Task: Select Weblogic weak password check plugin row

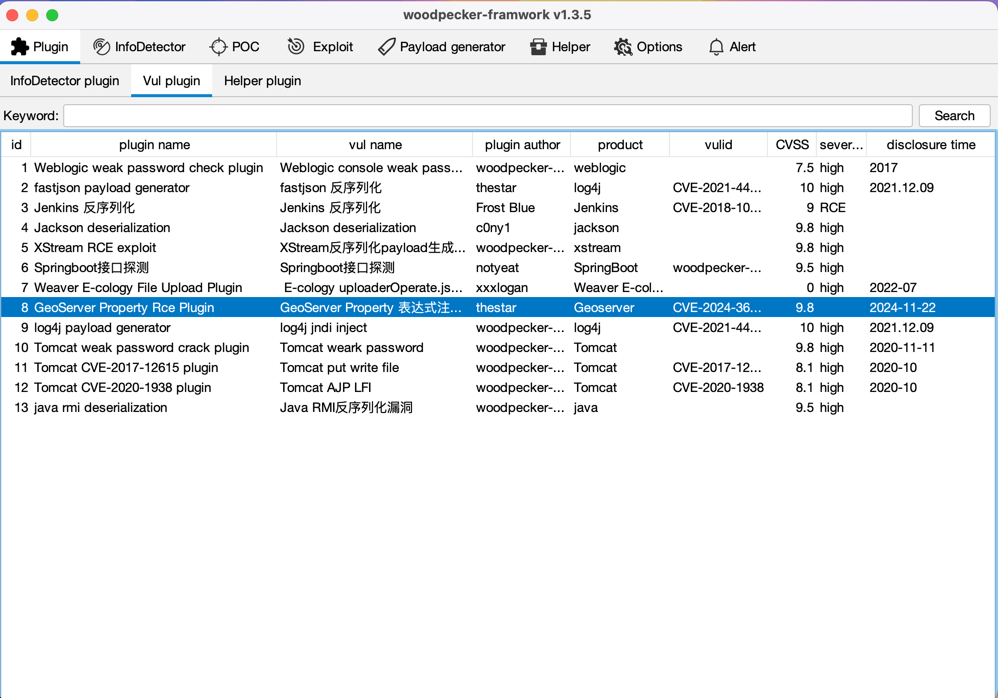Action: pos(498,168)
